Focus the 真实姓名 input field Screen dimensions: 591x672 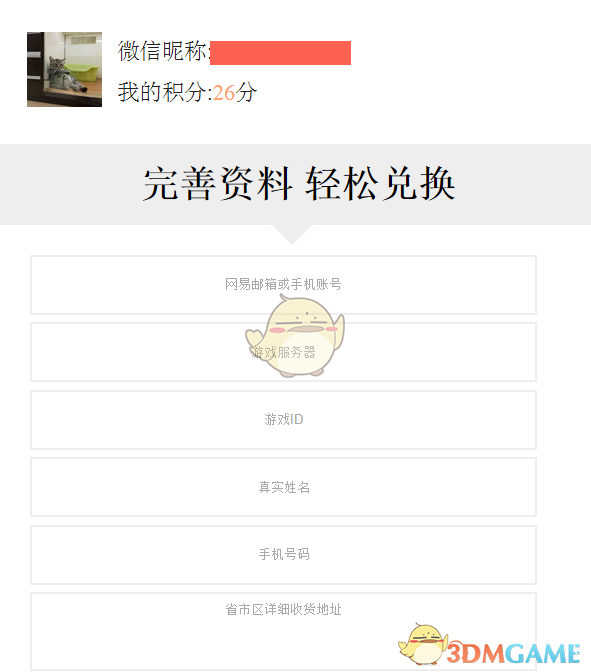click(x=283, y=487)
